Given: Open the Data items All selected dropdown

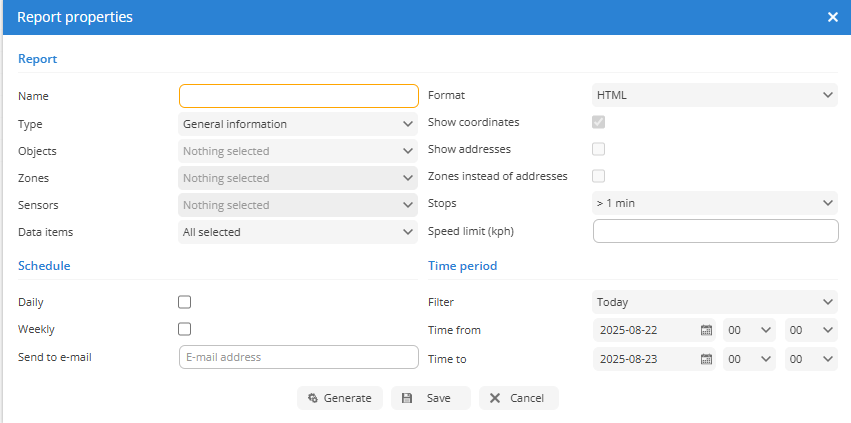Looking at the screenshot, I should (298, 232).
